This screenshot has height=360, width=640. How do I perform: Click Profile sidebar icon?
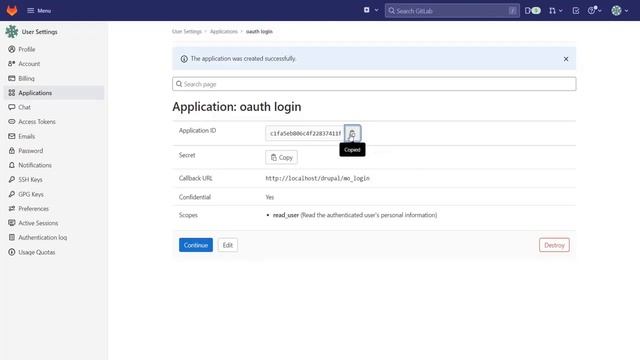pyautogui.click(x=11, y=49)
